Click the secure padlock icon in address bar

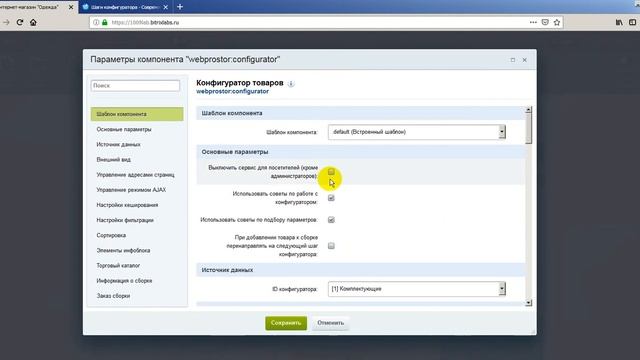104,22
